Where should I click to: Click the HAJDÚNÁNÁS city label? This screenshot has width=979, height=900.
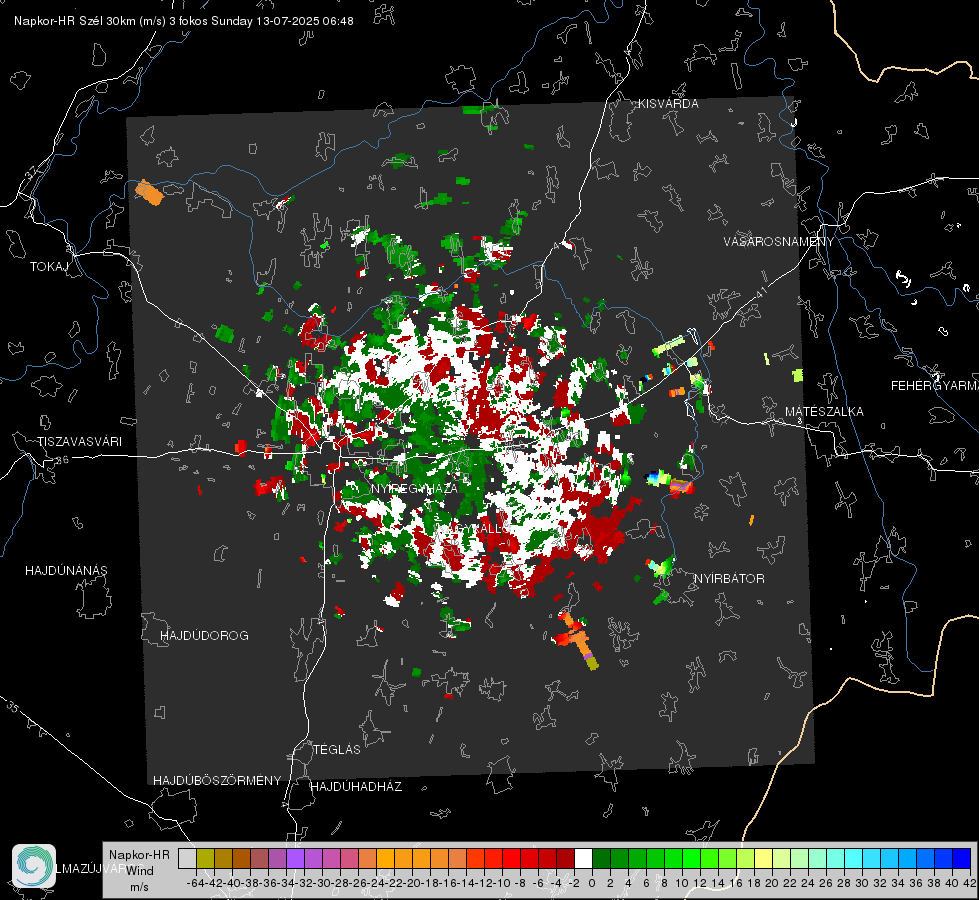66,571
